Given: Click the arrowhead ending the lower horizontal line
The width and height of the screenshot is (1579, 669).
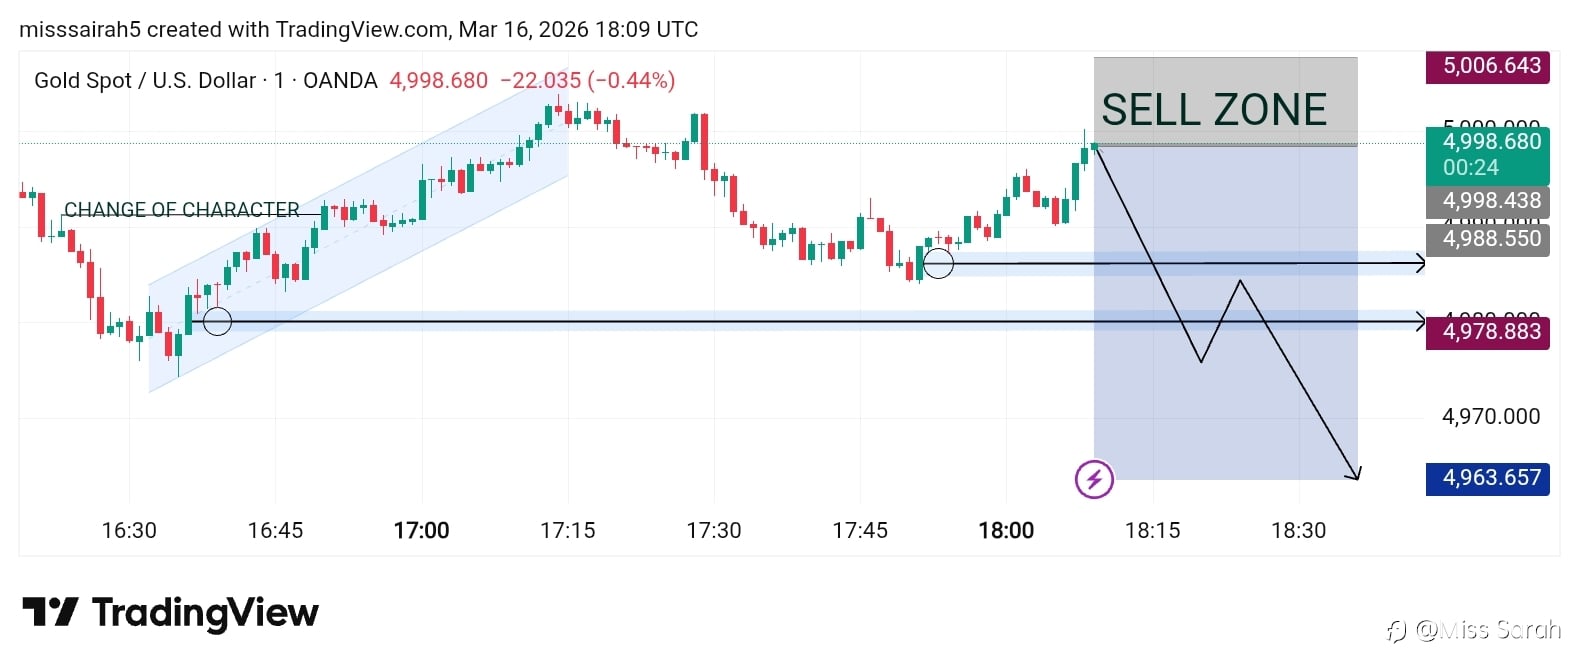Looking at the screenshot, I should tap(1420, 322).
